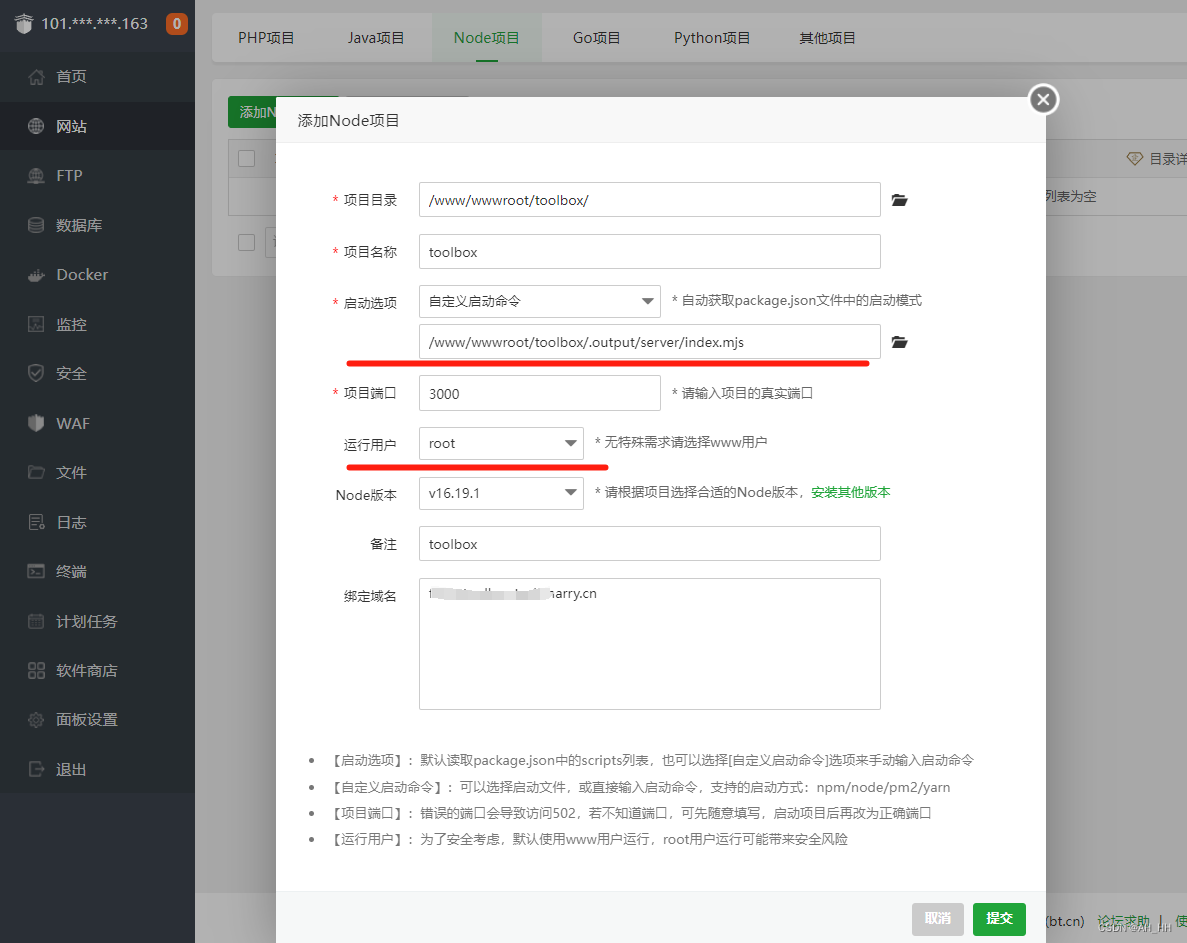The height and width of the screenshot is (943, 1187).
Task: Select the 网站 globe icon
Action: pos(36,126)
